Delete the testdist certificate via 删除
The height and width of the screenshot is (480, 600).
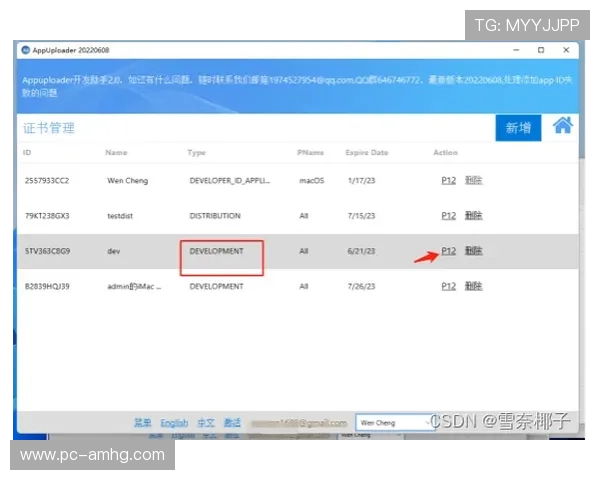(473, 216)
